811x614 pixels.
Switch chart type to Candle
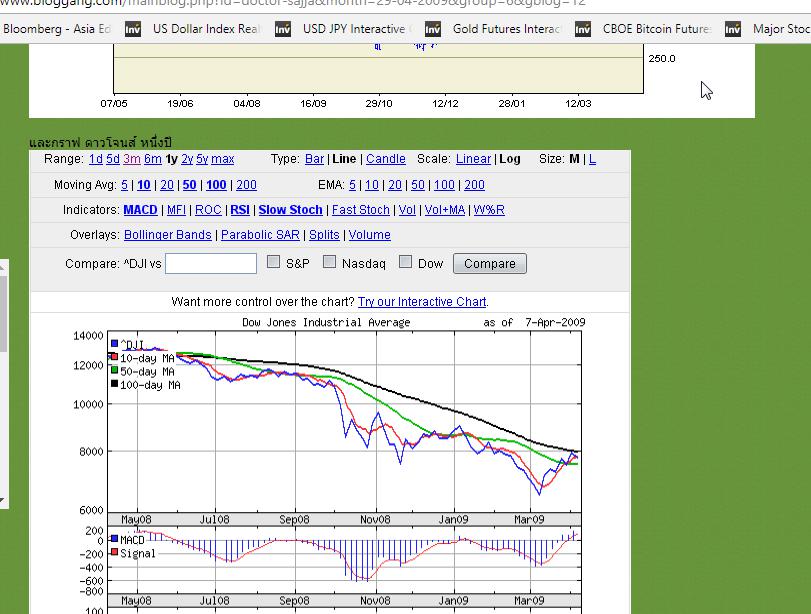pos(386,159)
